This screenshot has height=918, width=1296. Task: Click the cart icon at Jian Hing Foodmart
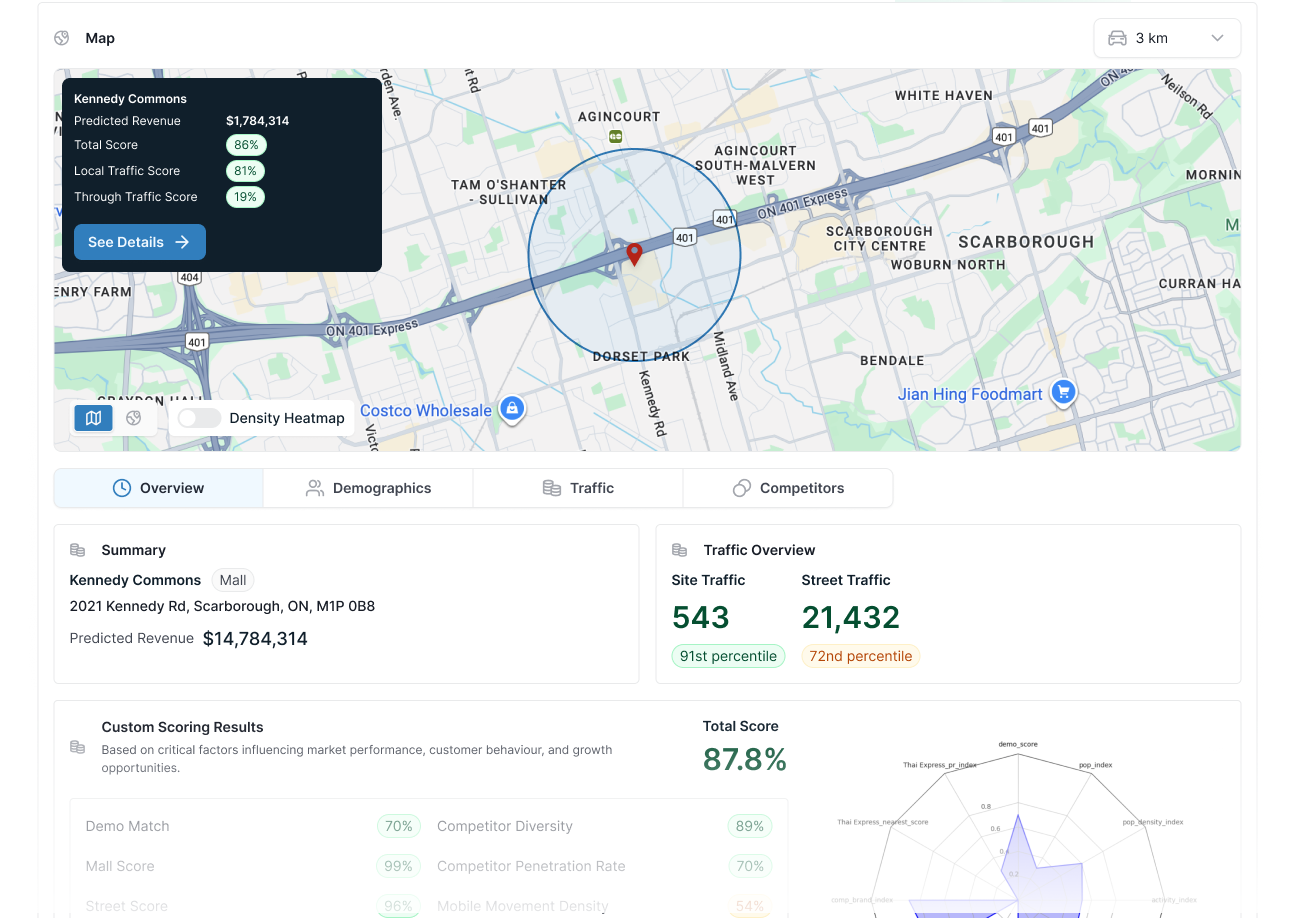(1063, 393)
